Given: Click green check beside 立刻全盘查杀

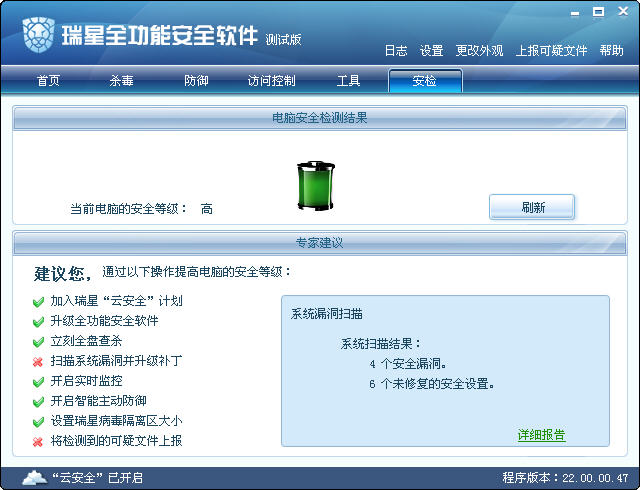Looking at the screenshot, I should (x=38, y=342).
